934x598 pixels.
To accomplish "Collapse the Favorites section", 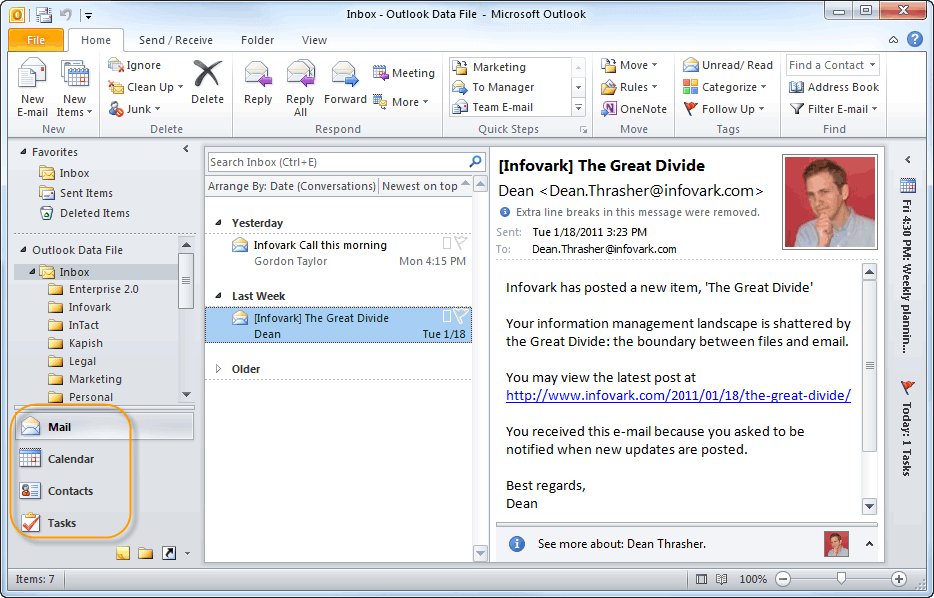I will click(23, 152).
